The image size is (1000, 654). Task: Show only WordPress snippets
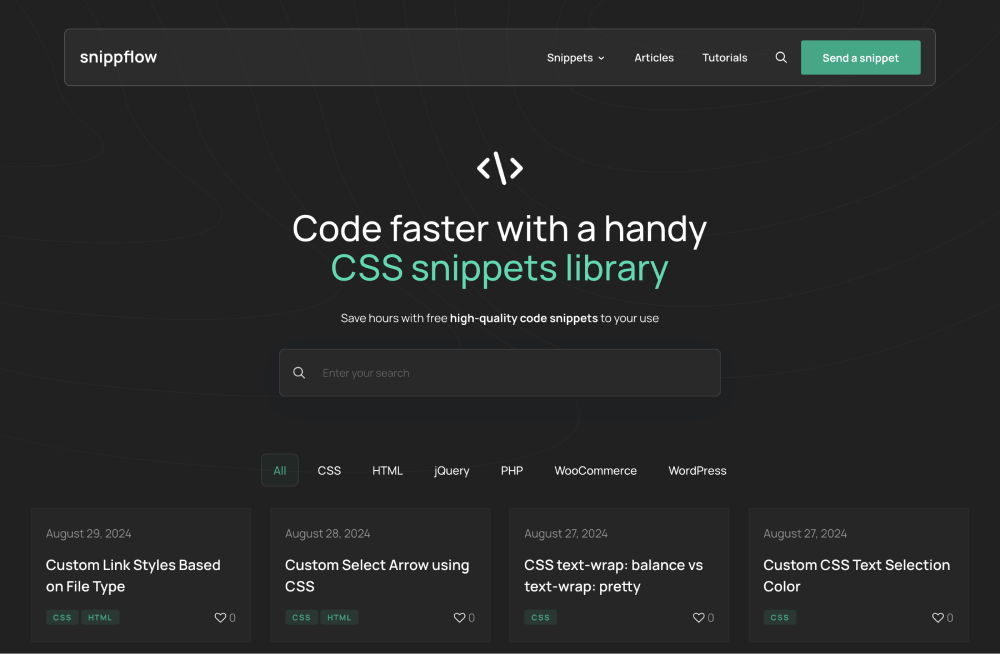coord(697,470)
